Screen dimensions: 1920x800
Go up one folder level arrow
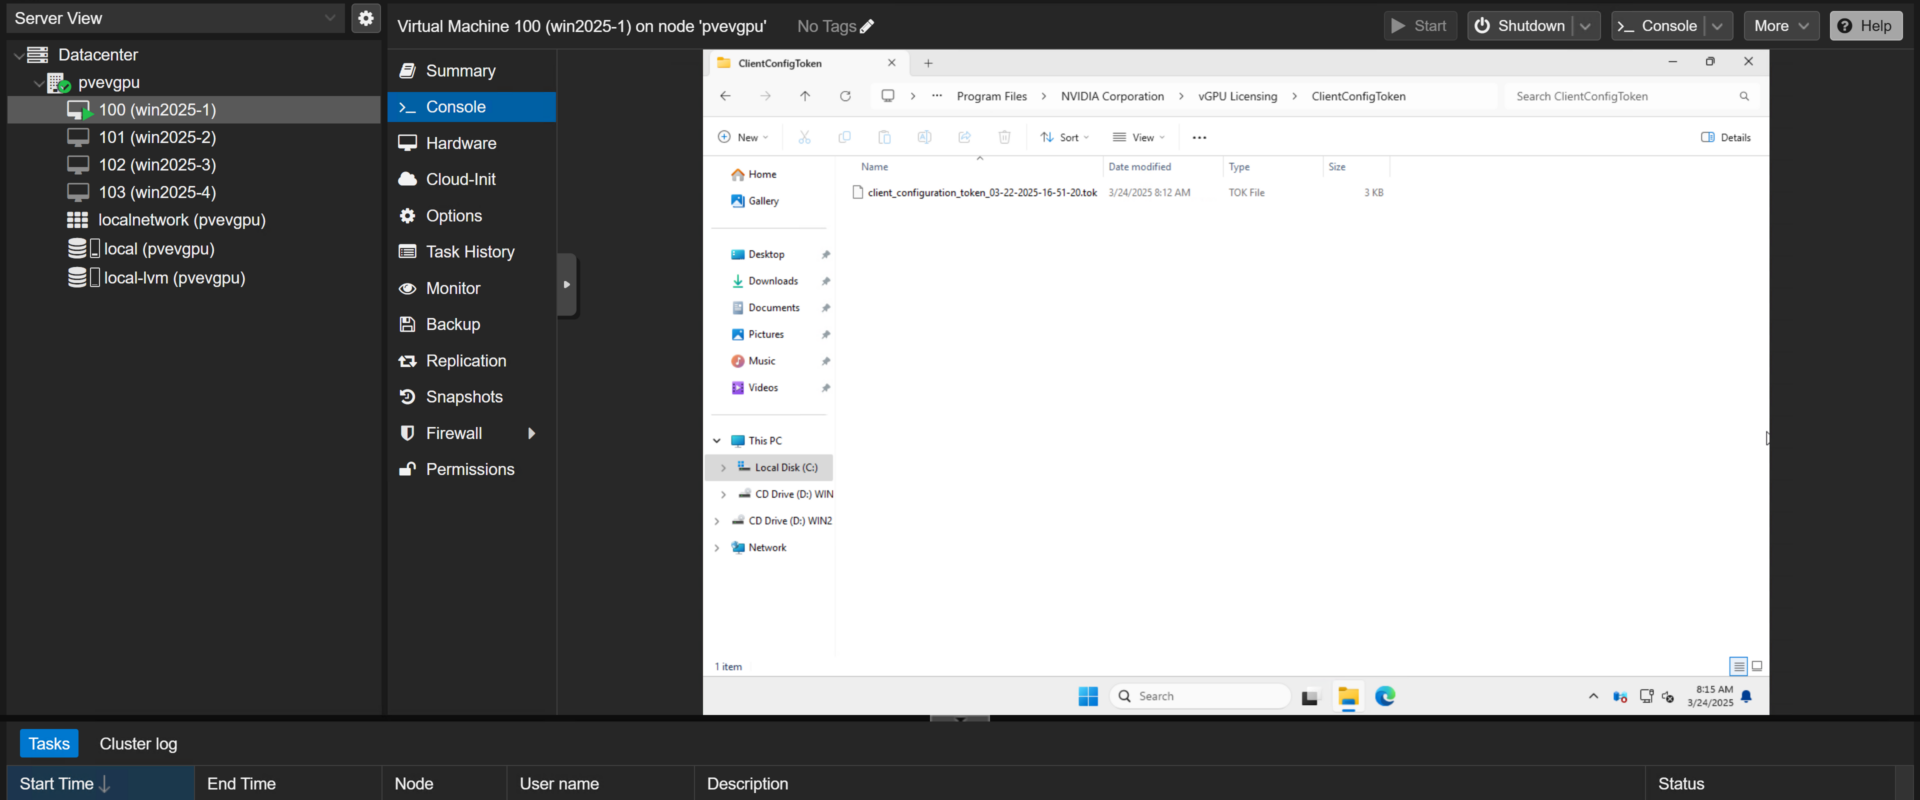click(x=805, y=96)
